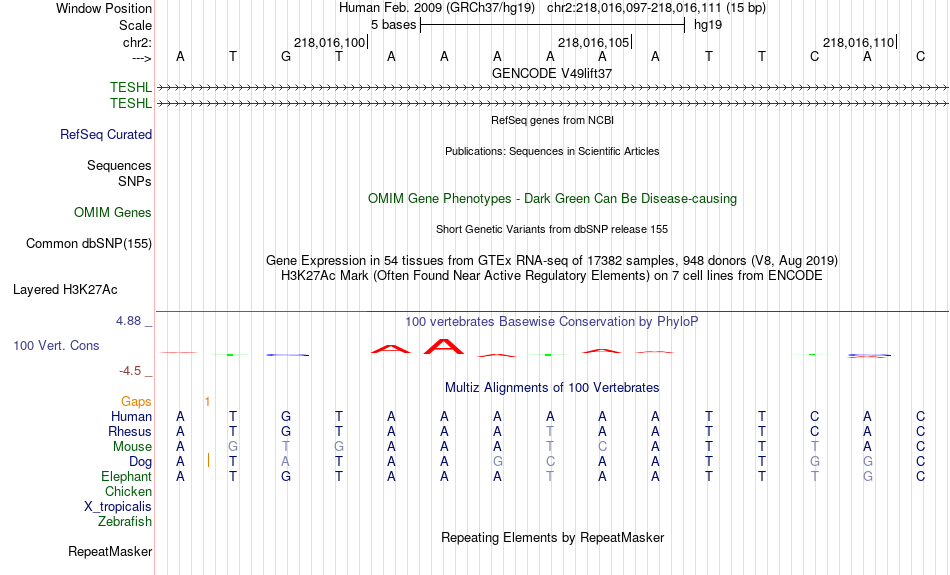Click Repeating Elements by RepeatMasker title
The width and height of the screenshot is (950, 575).
tap(552, 537)
